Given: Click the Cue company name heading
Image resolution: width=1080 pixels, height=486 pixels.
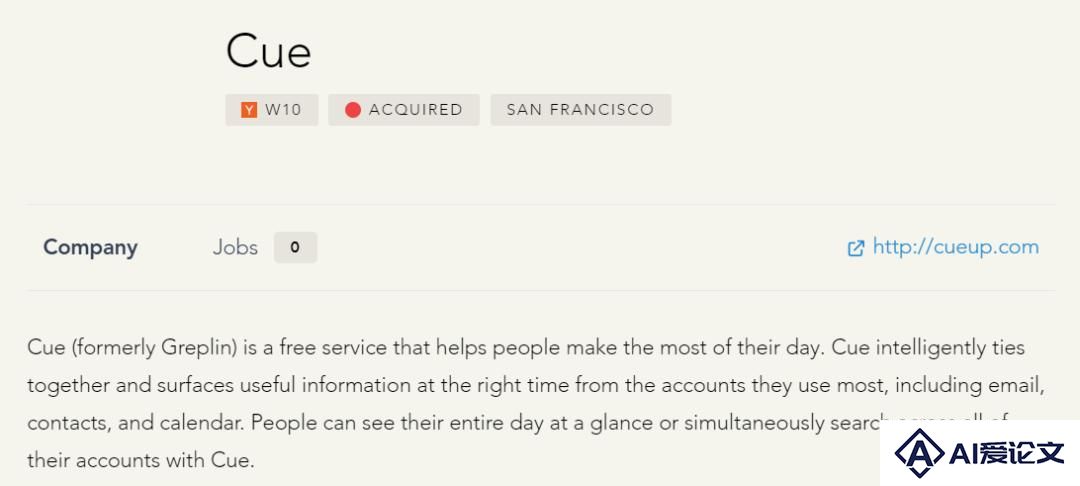Looking at the screenshot, I should (268, 51).
